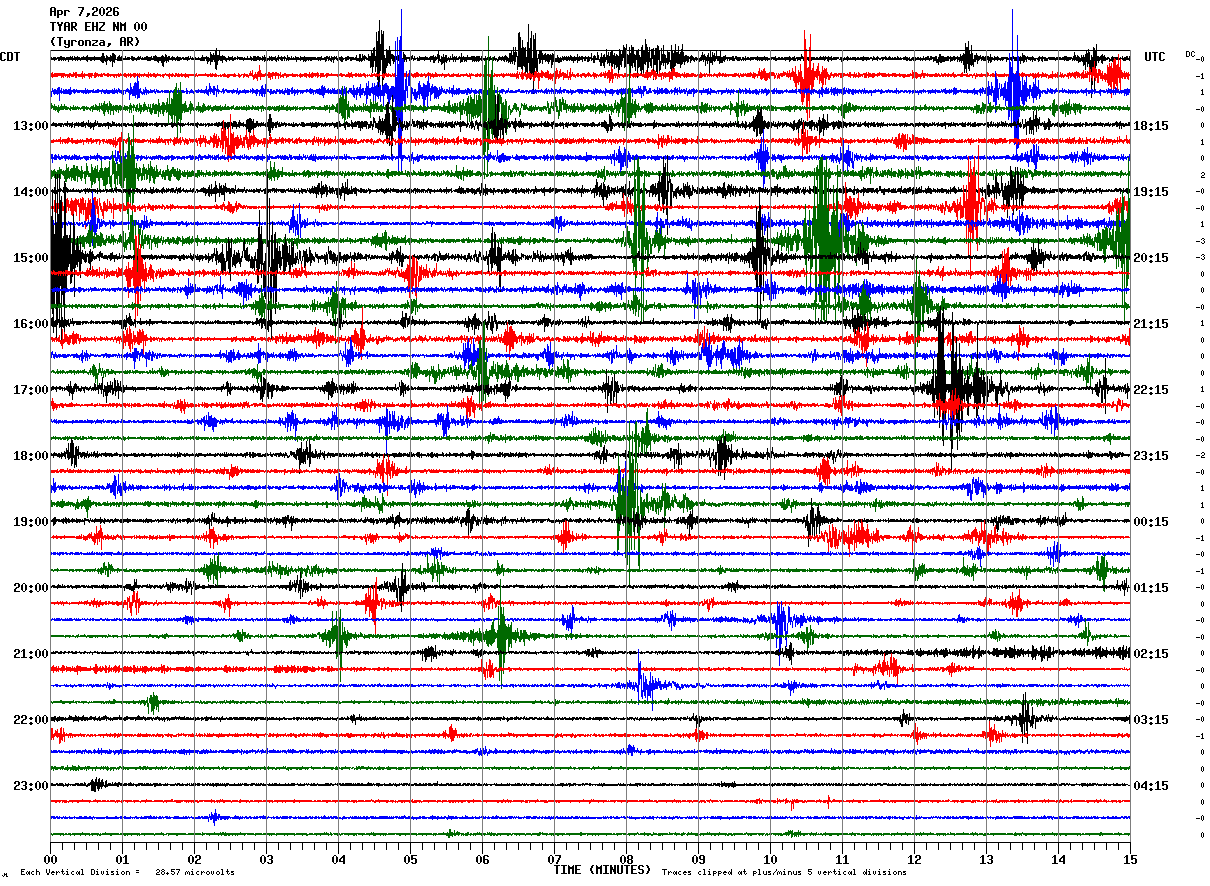Click minute tick label 10 on time axis
This screenshot has height=886, width=1210.
tap(770, 859)
